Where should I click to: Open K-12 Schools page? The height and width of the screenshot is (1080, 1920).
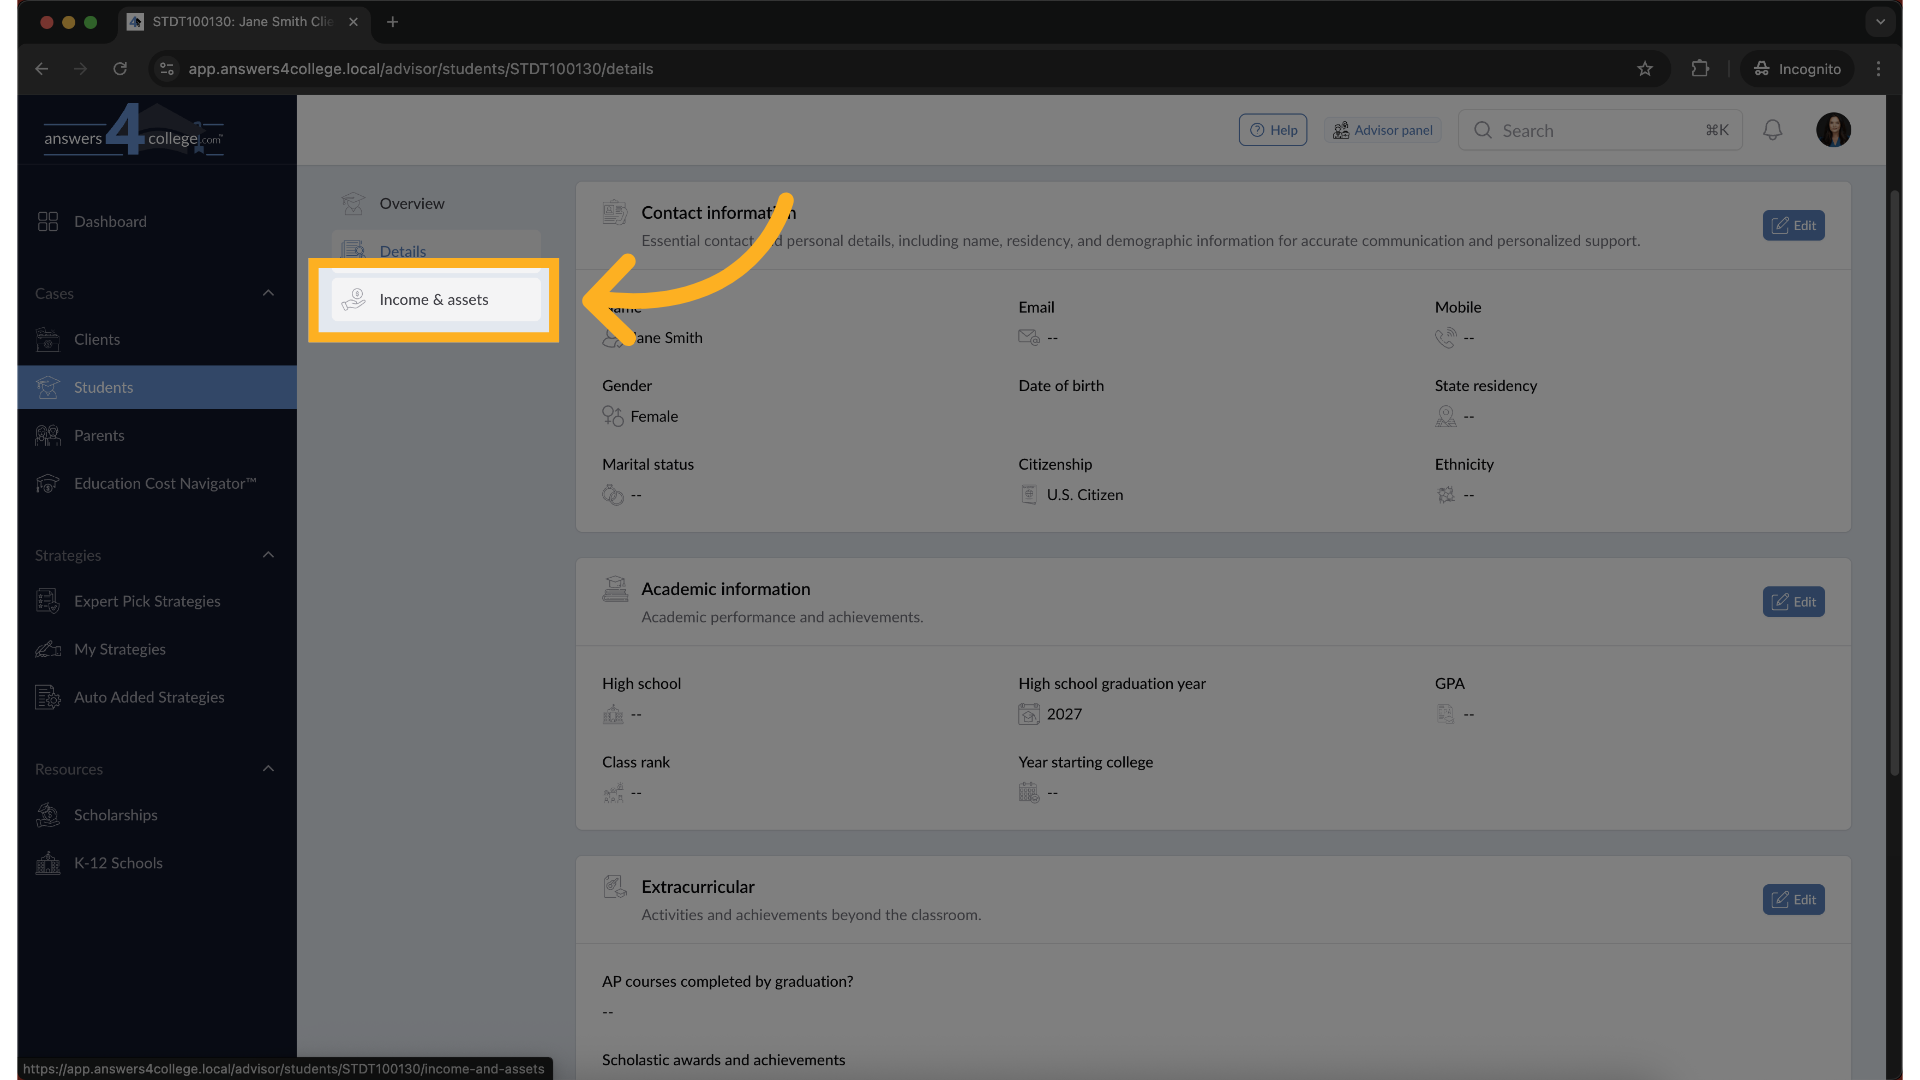tap(118, 863)
